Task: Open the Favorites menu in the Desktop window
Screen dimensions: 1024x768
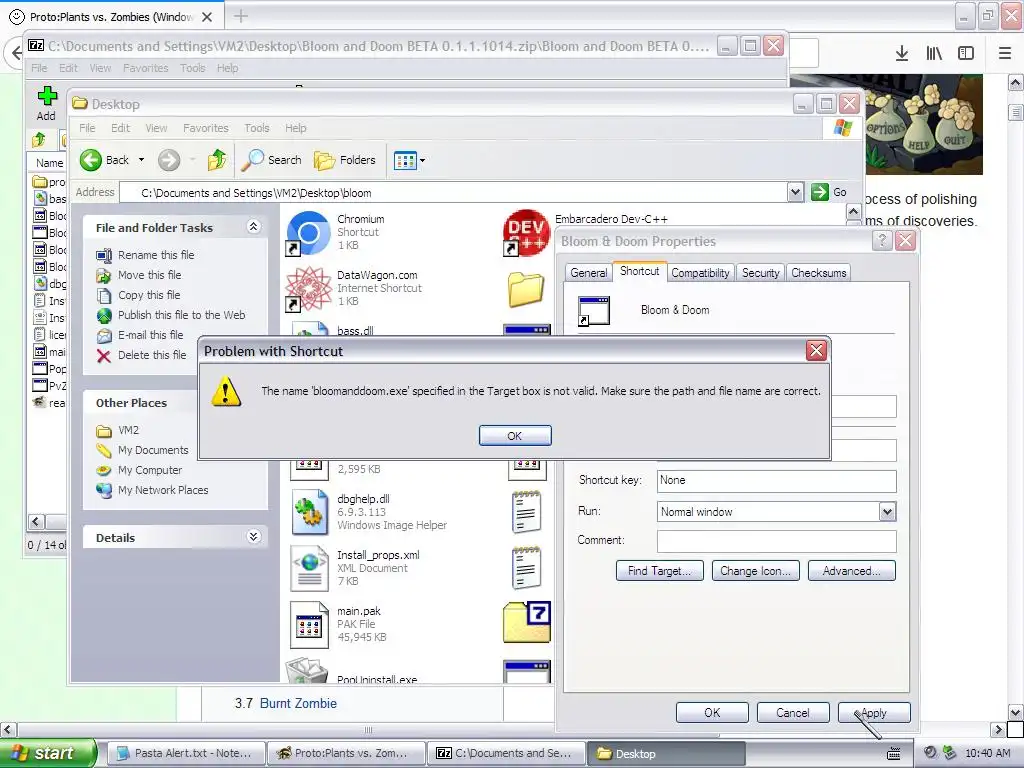Action: 206,128
